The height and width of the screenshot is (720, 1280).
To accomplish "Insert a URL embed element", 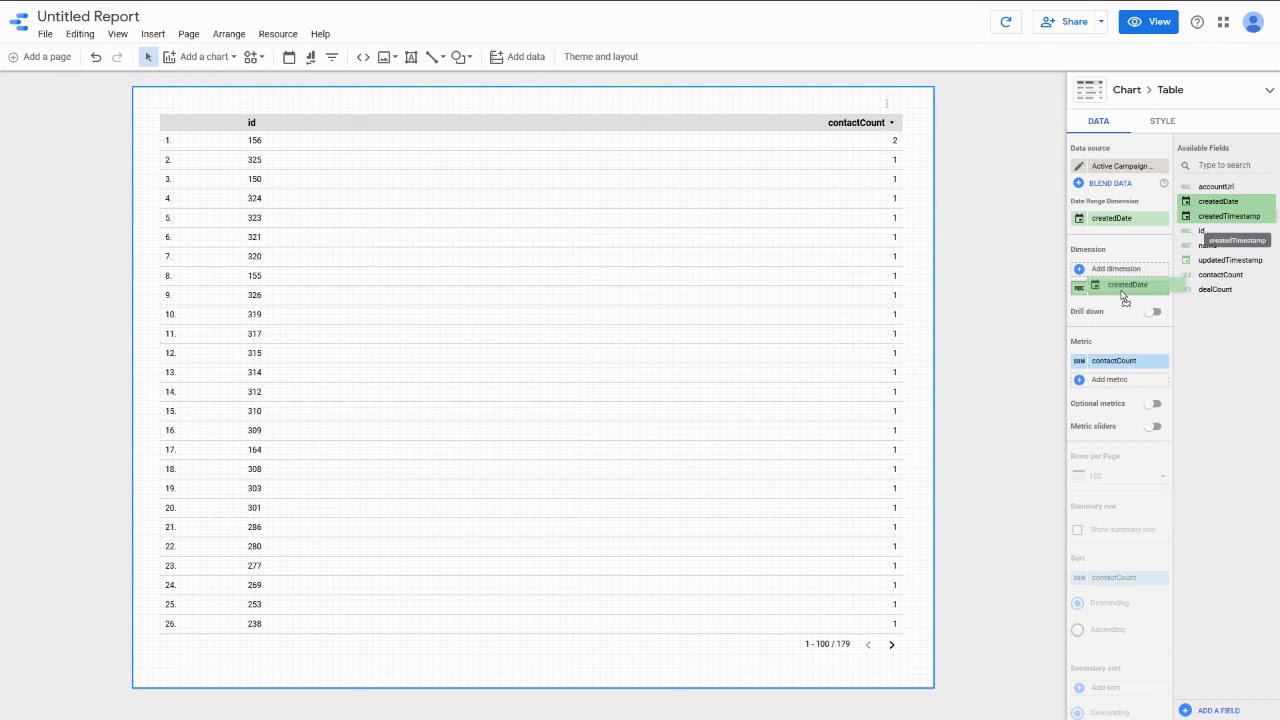I will 363,57.
